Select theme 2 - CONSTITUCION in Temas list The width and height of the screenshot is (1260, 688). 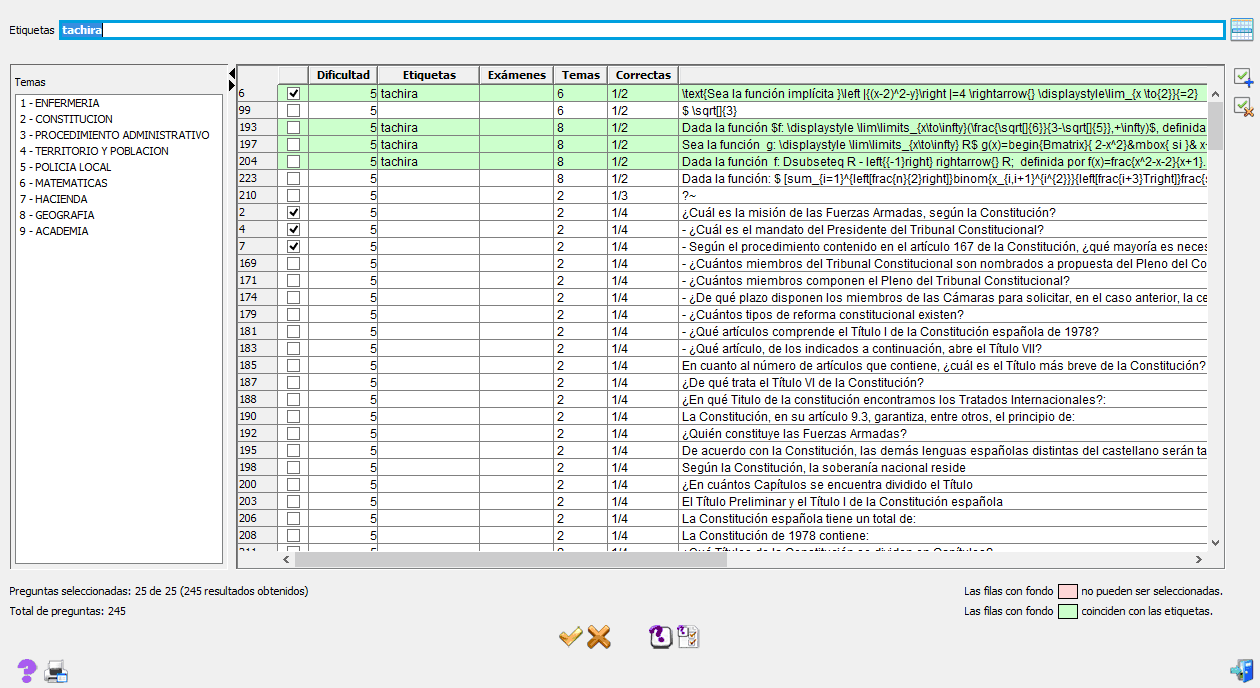point(66,119)
